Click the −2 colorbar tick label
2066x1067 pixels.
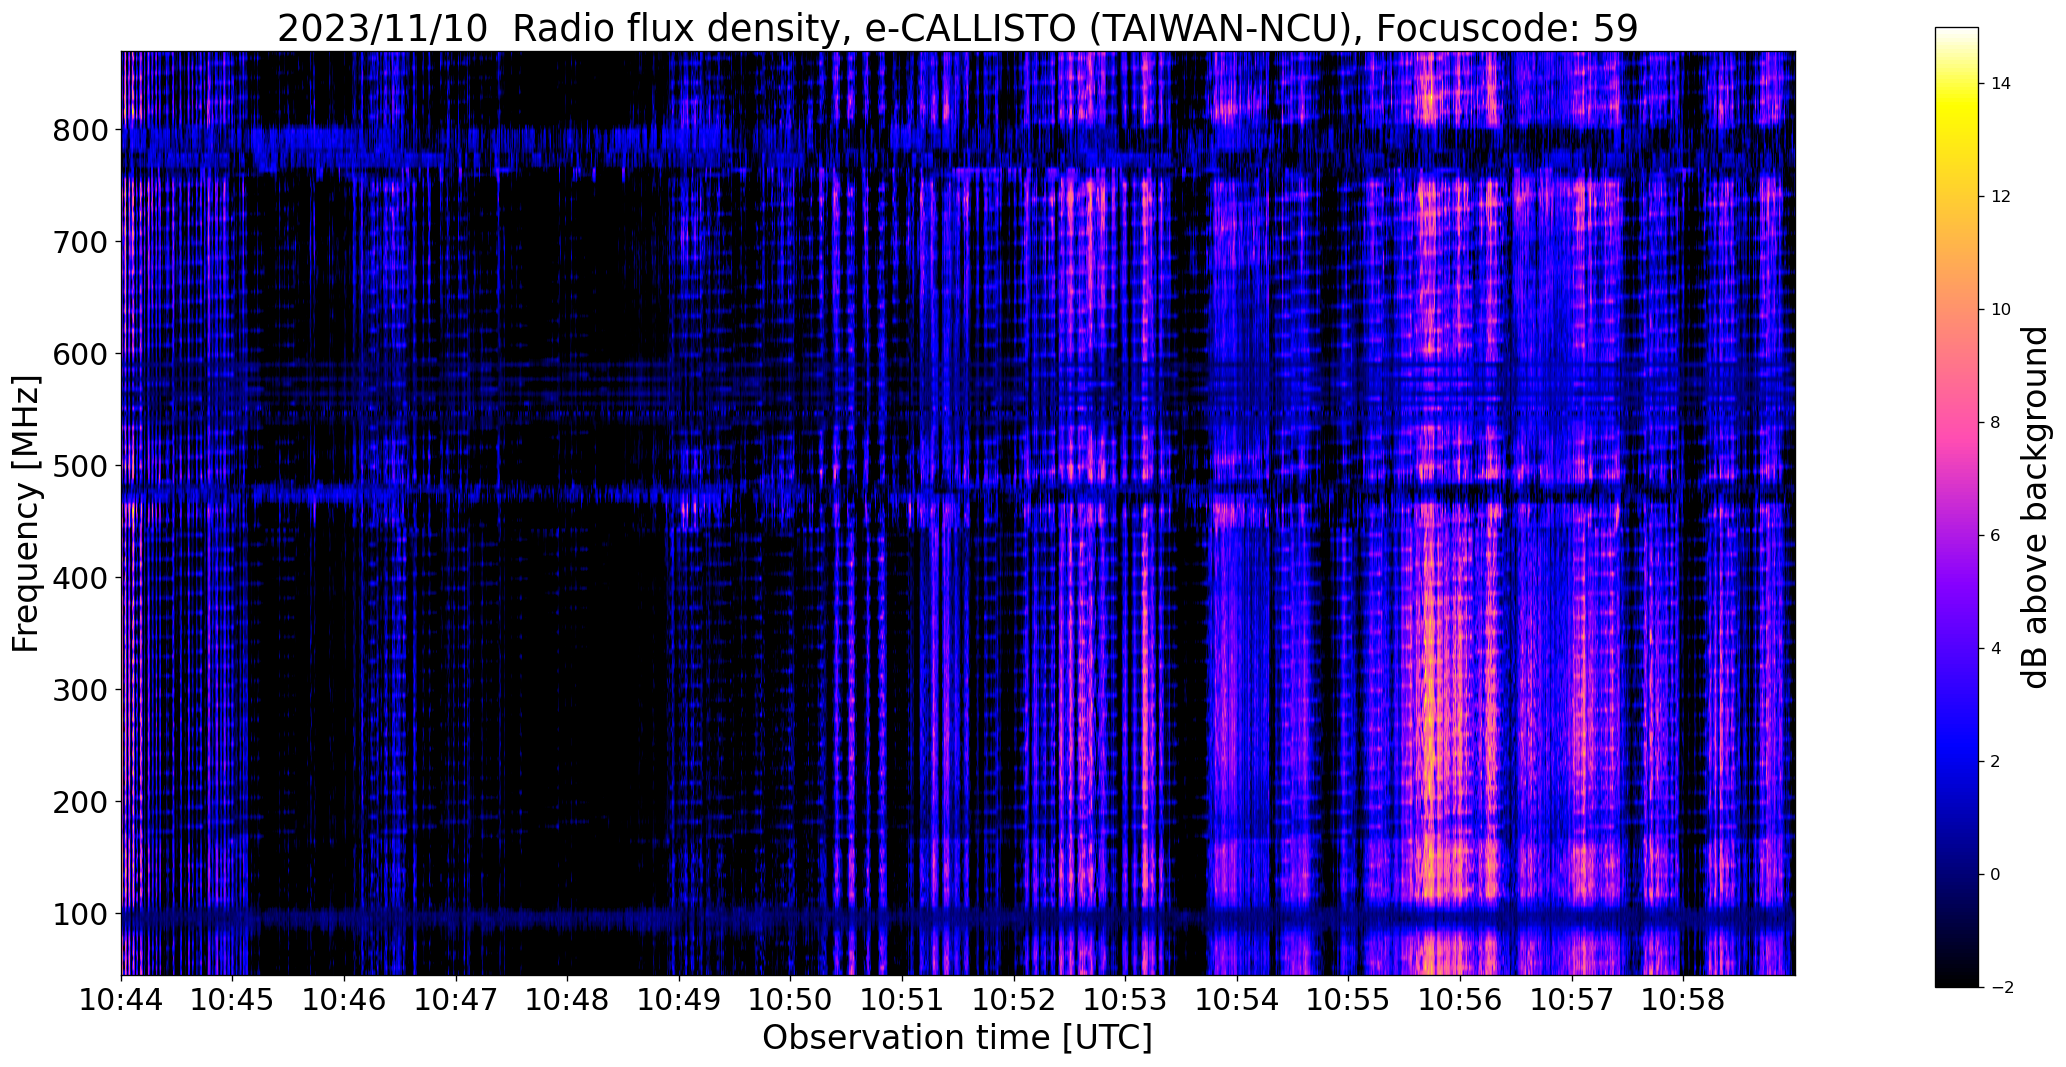click(2001, 988)
